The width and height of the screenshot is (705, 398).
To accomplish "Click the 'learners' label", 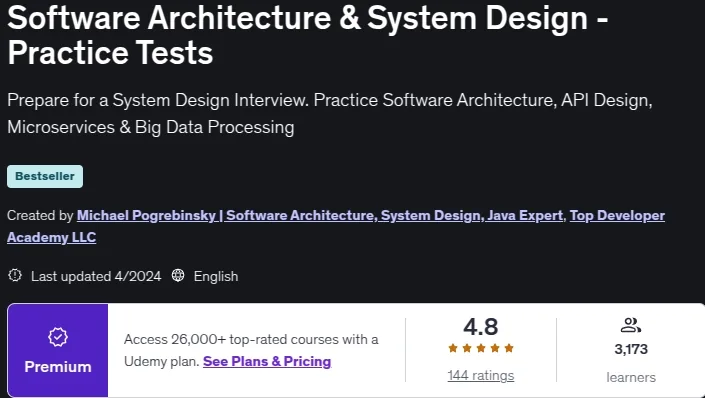I will point(631,377).
